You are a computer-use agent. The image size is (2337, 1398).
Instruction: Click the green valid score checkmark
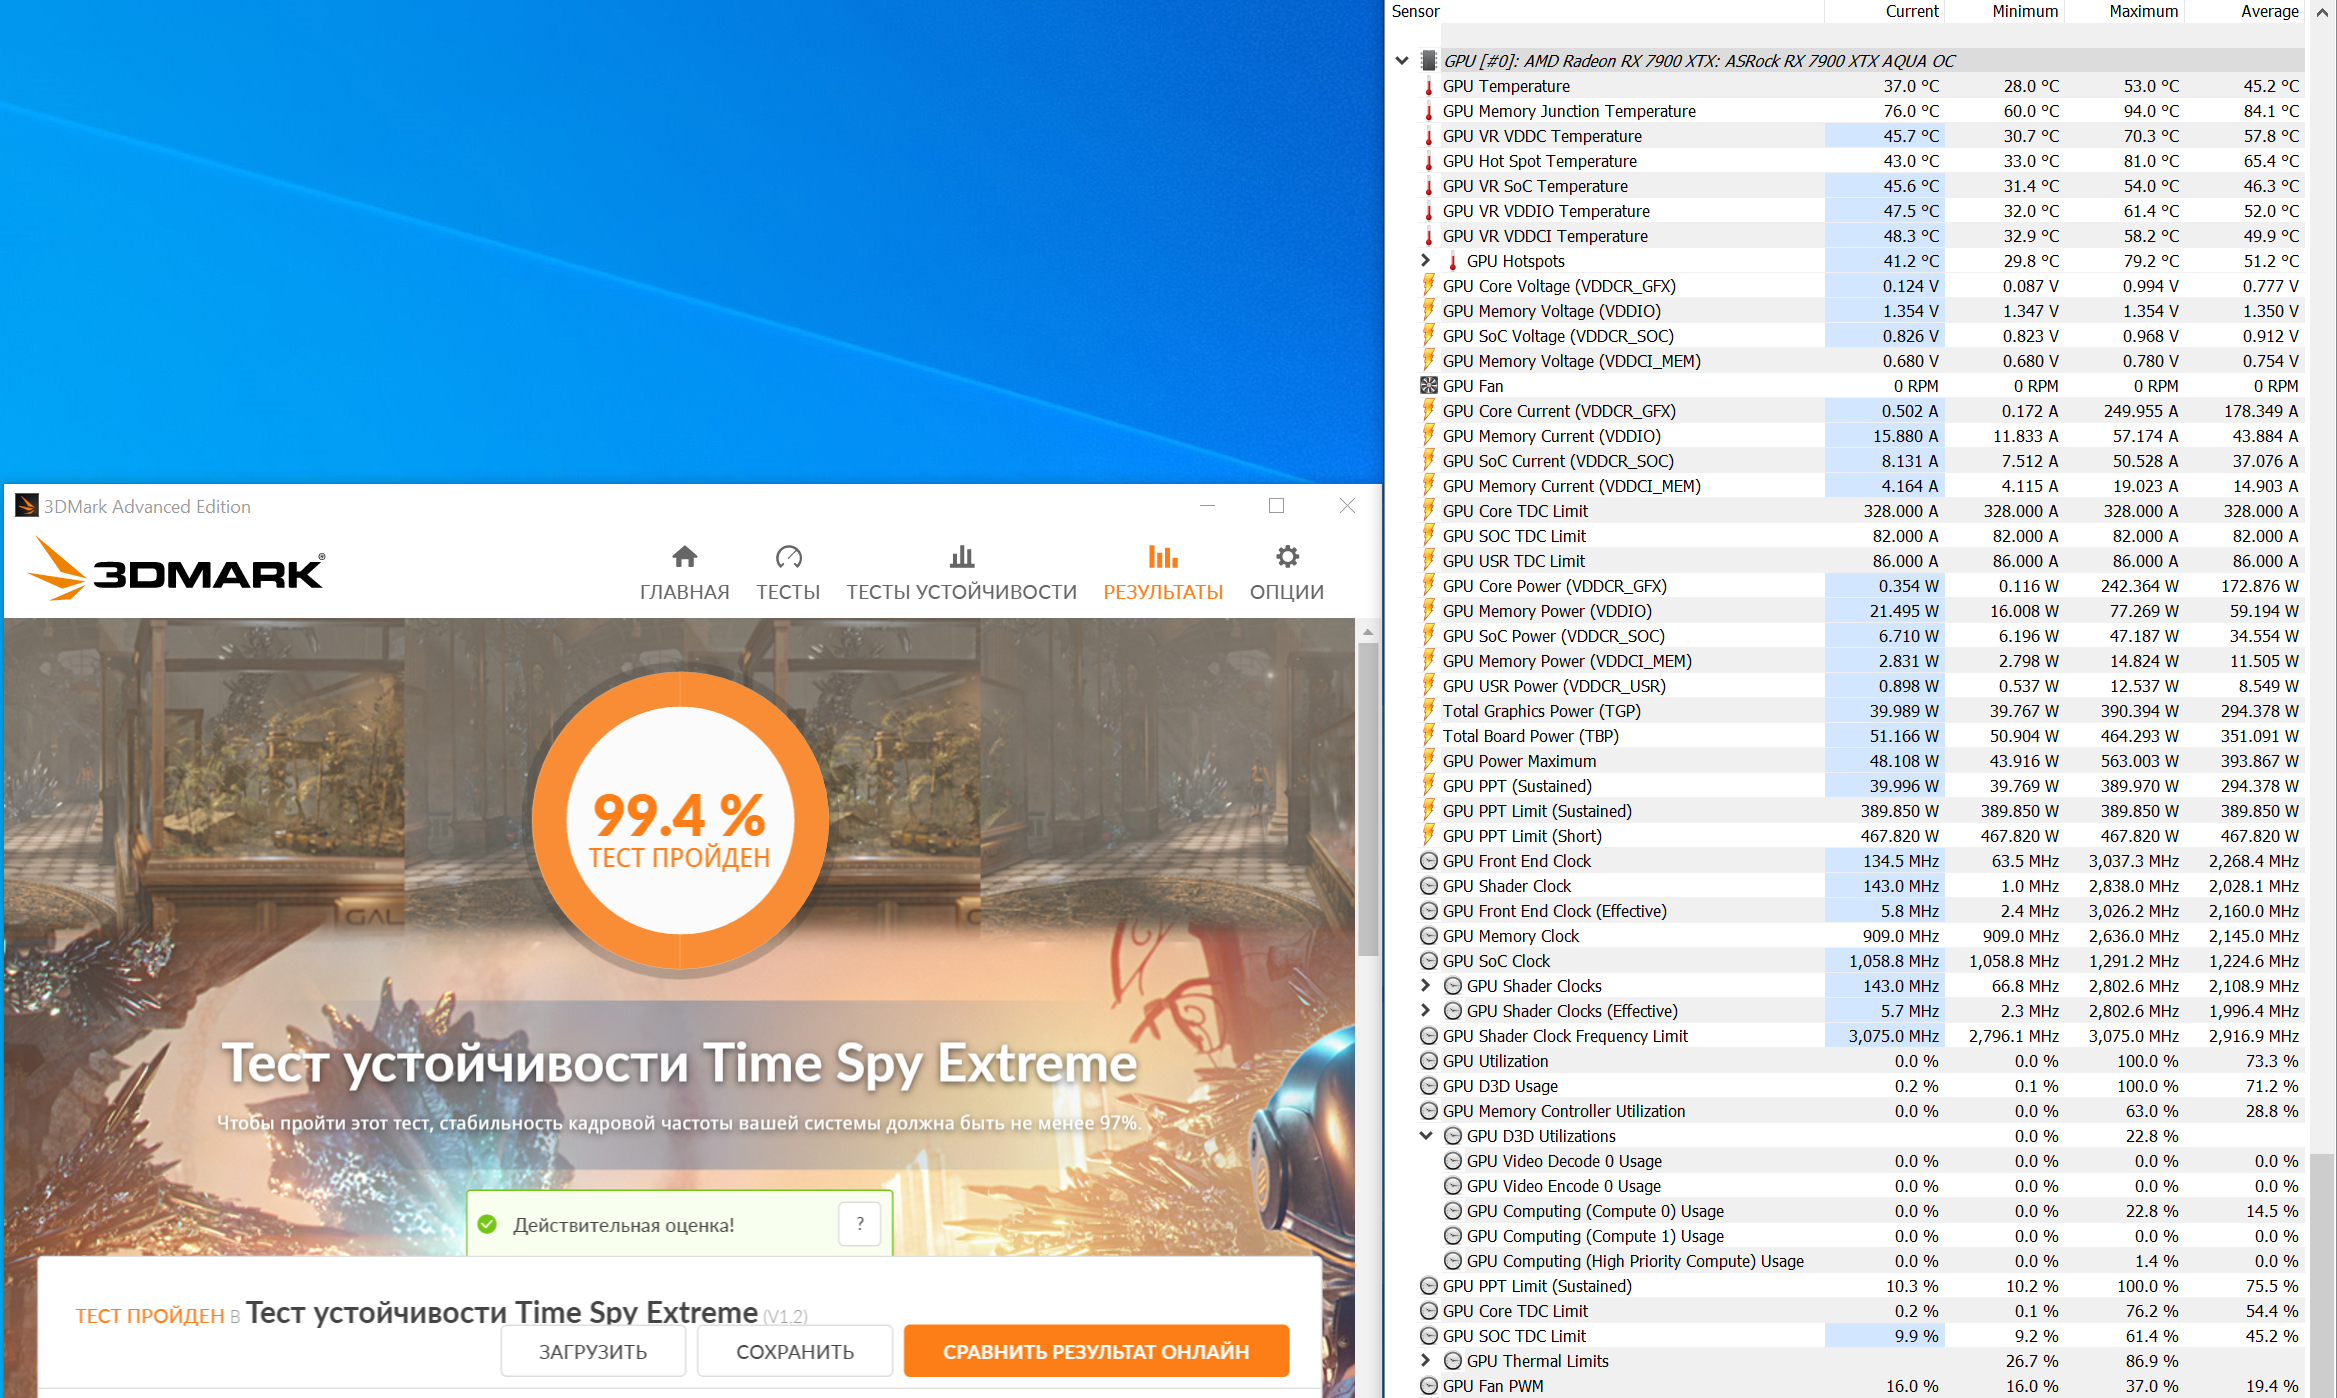tap(488, 1224)
